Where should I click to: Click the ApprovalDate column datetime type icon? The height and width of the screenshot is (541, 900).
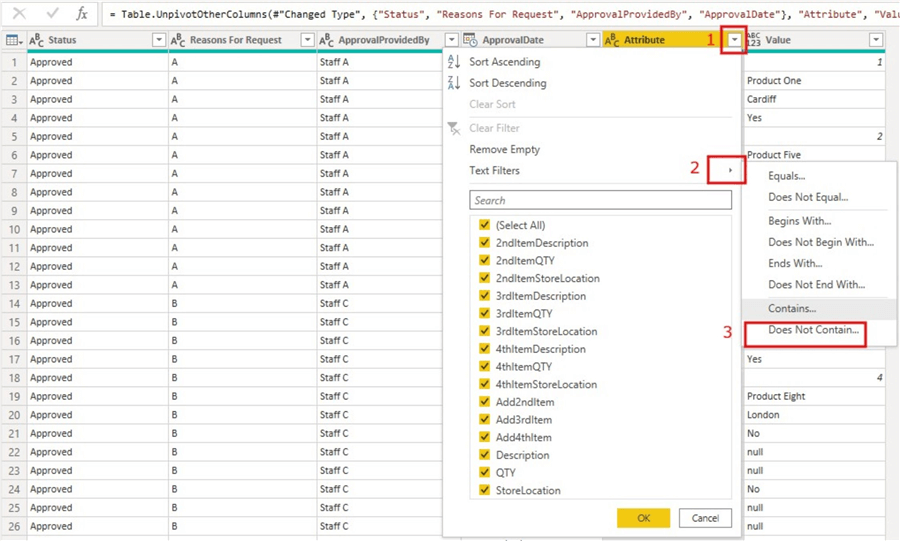(469, 40)
